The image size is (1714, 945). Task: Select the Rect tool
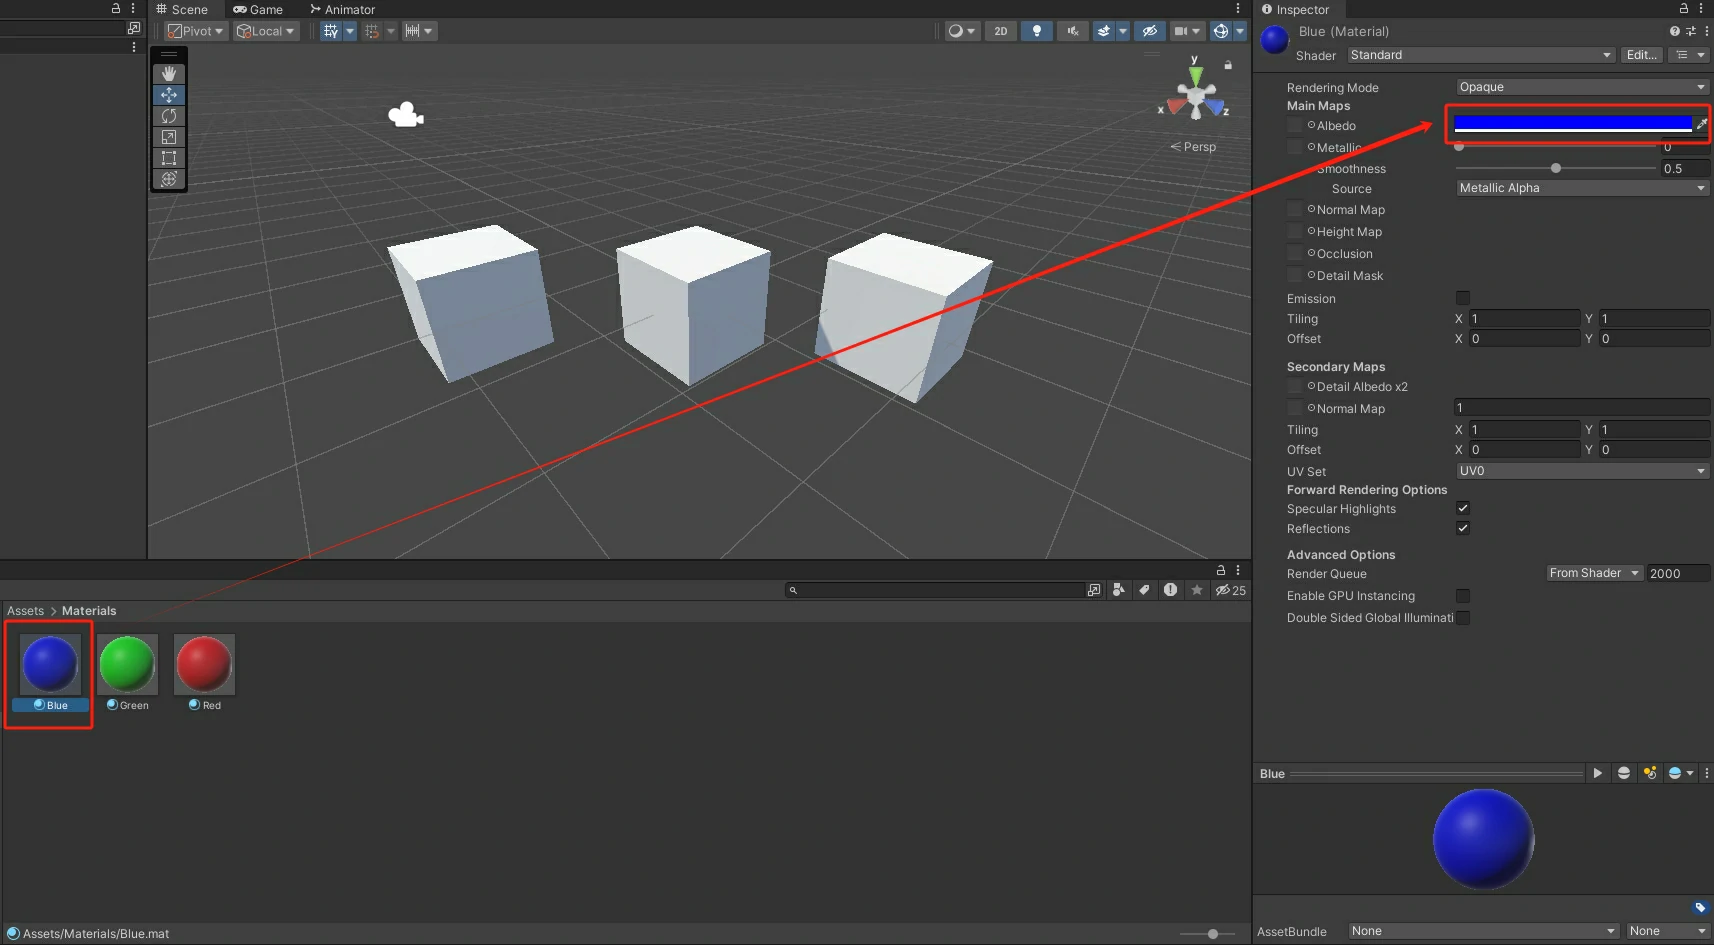169,158
